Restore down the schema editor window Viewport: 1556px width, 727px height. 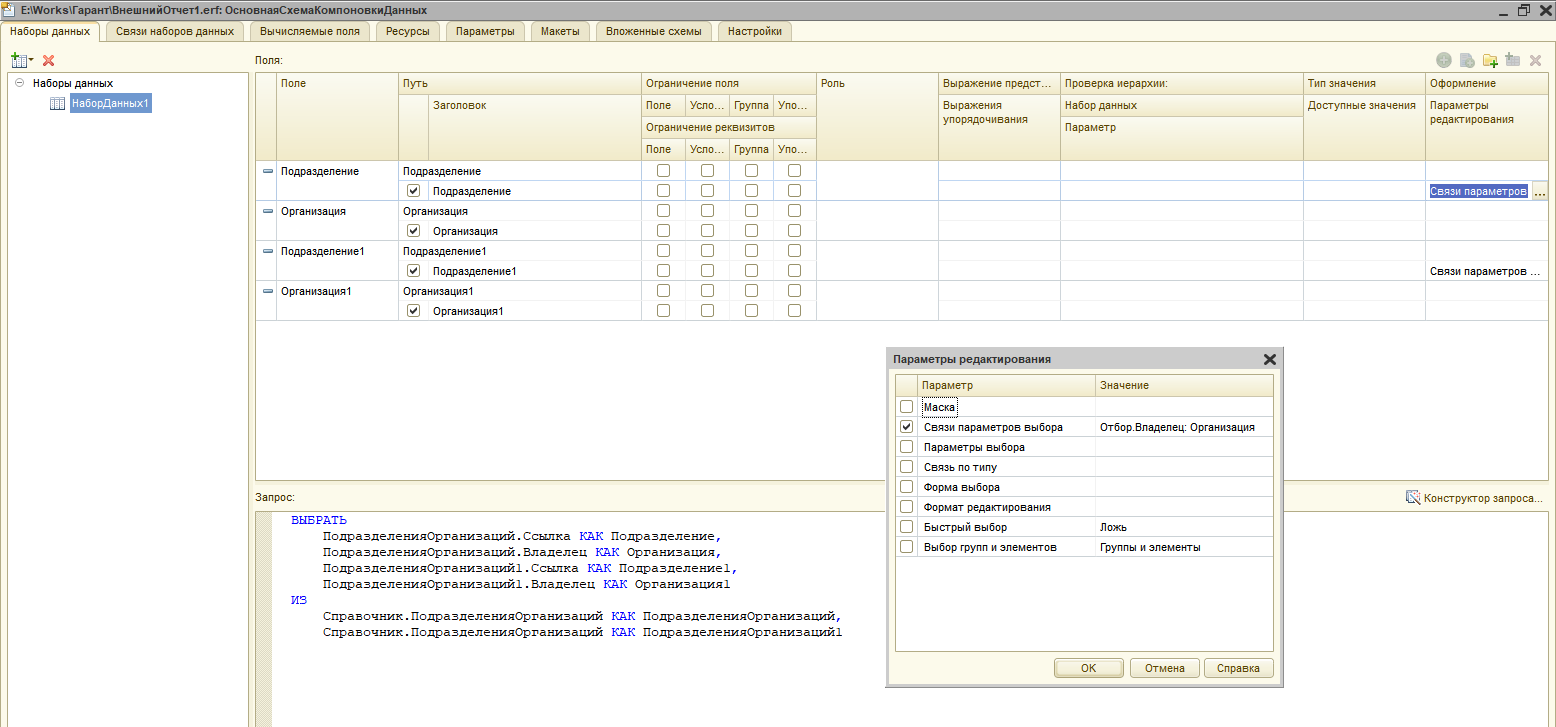click(x=1523, y=9)
